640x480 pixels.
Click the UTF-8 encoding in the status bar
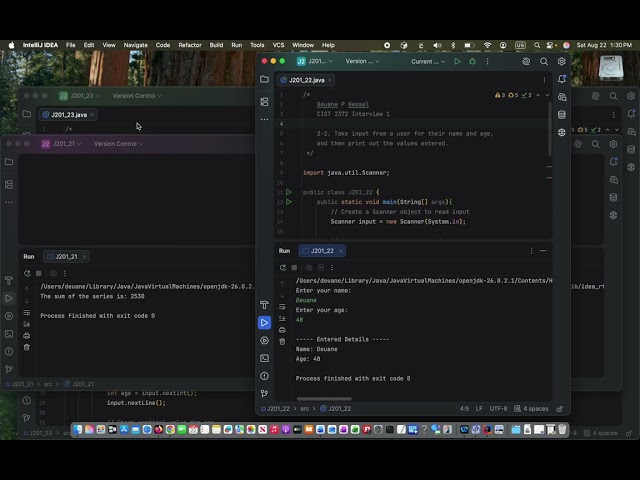click(498, 409)
